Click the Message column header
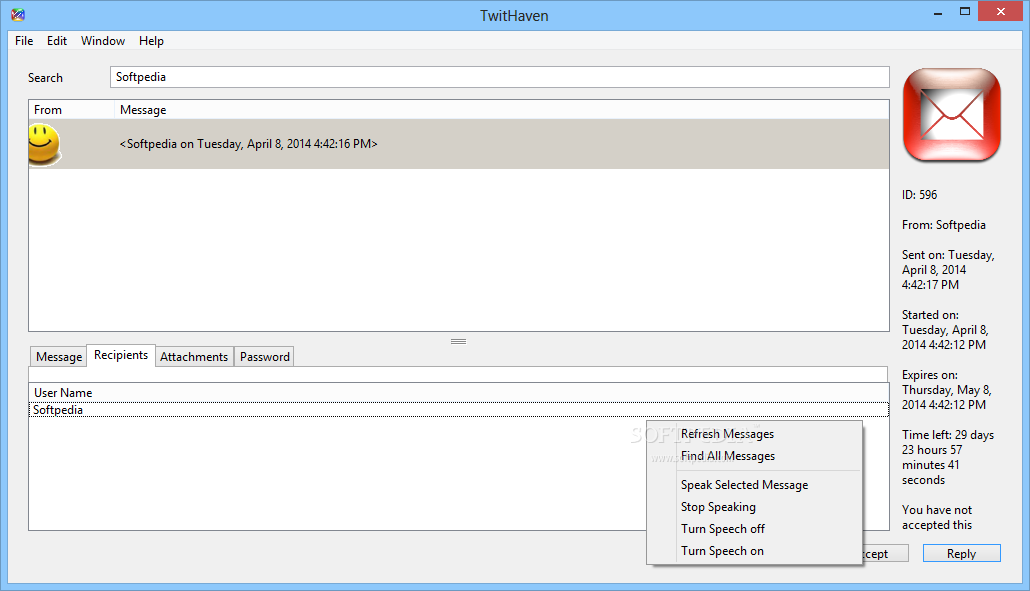The height and width of the screenshot is (591, 1030). [502, 110]
